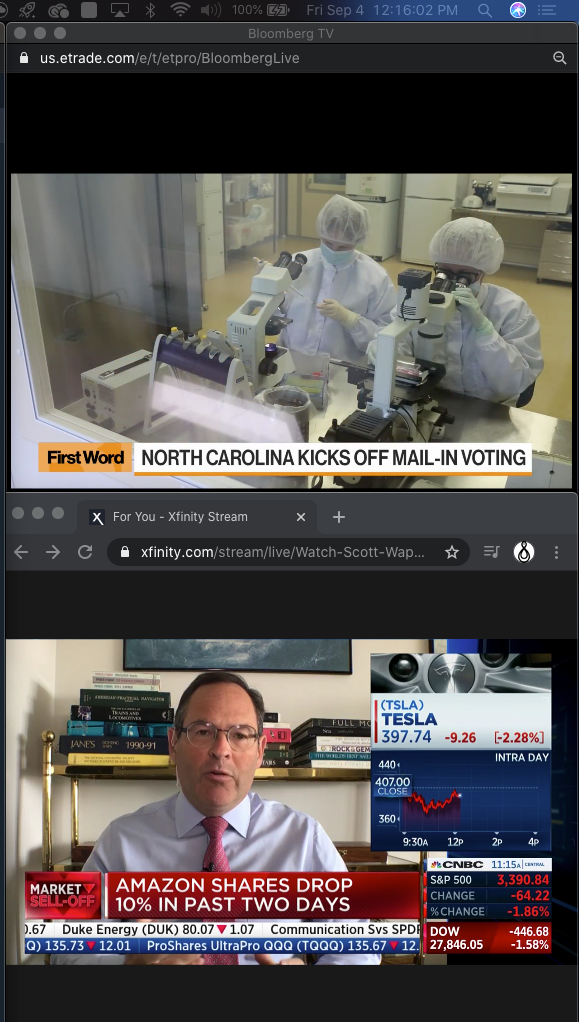Click the Market Sell-Off badge
Screen dimensions: 579x1022
(x=63, y=895)
